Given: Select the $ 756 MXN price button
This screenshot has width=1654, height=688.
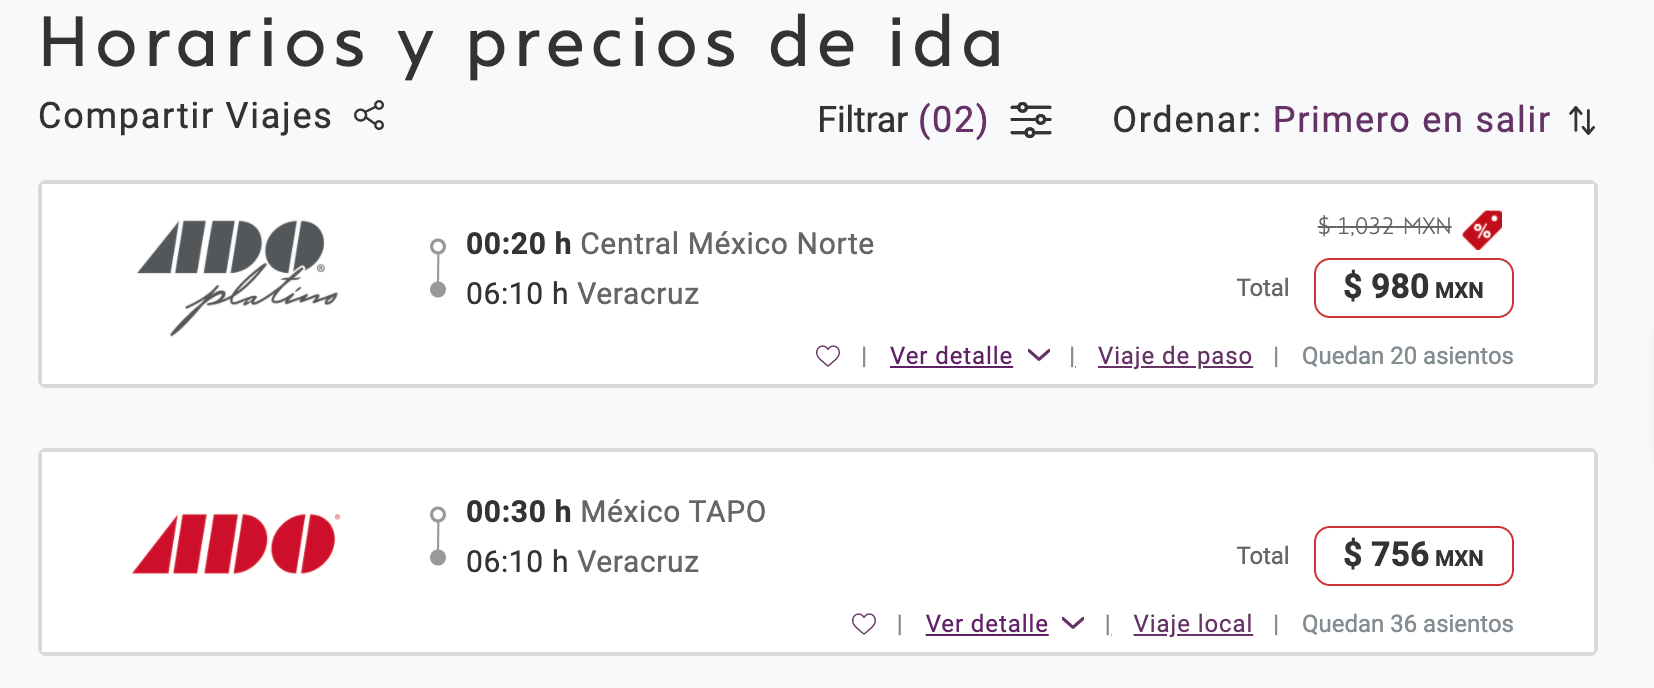Looking at the screenshot, I should tap(1413, 556).
